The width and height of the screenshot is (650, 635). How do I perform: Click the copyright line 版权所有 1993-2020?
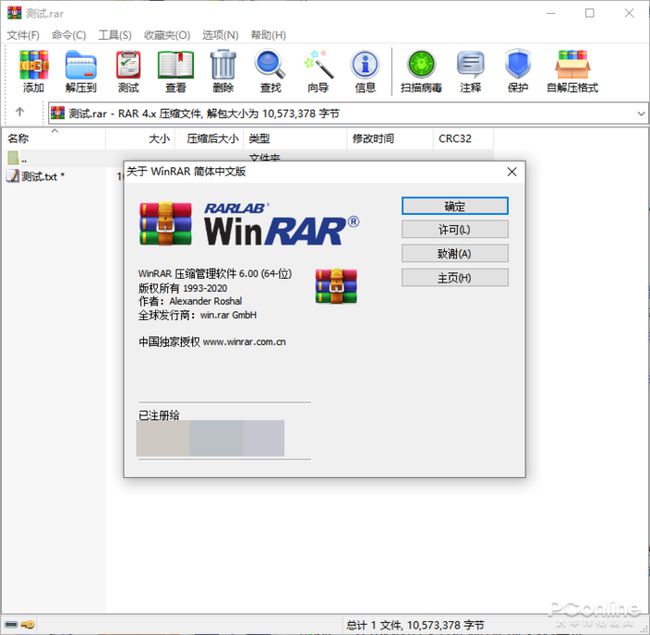coord(183,288)
